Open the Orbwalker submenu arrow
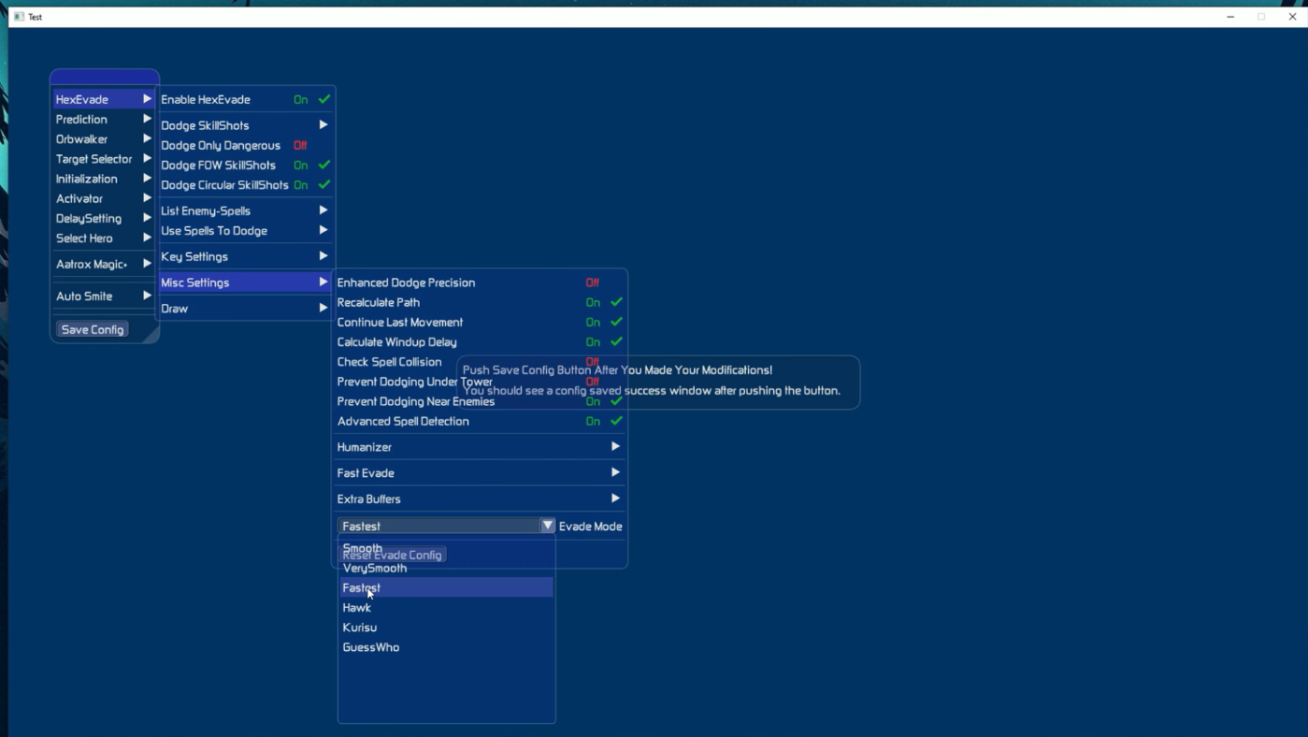This screenshot has width=1308, height=737. pos(147,139)
